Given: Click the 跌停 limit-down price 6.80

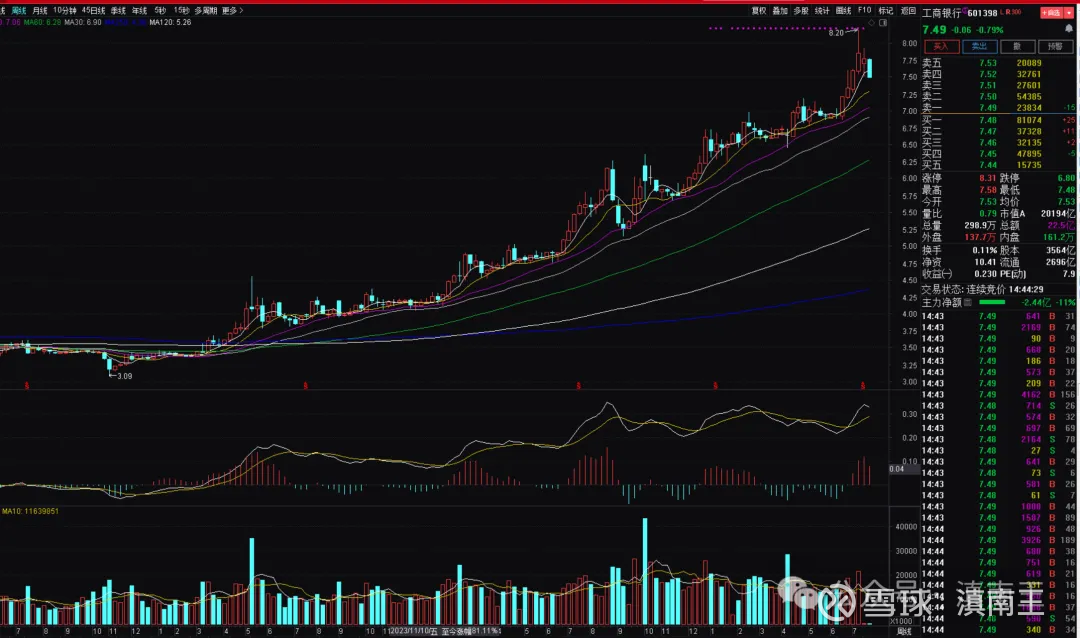Looking at the screenshot, I should (1066, 178).
